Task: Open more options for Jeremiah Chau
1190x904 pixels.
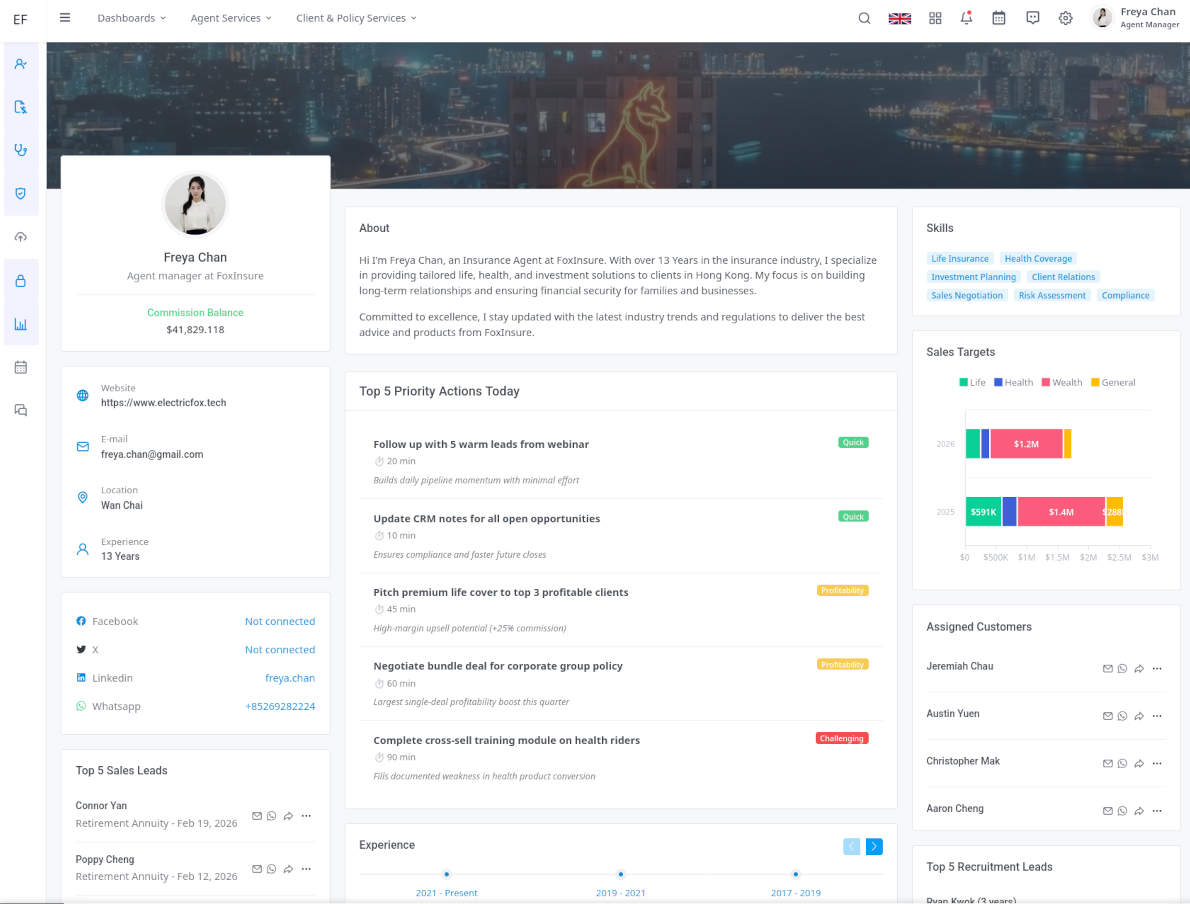Action: coord(1157,669)
